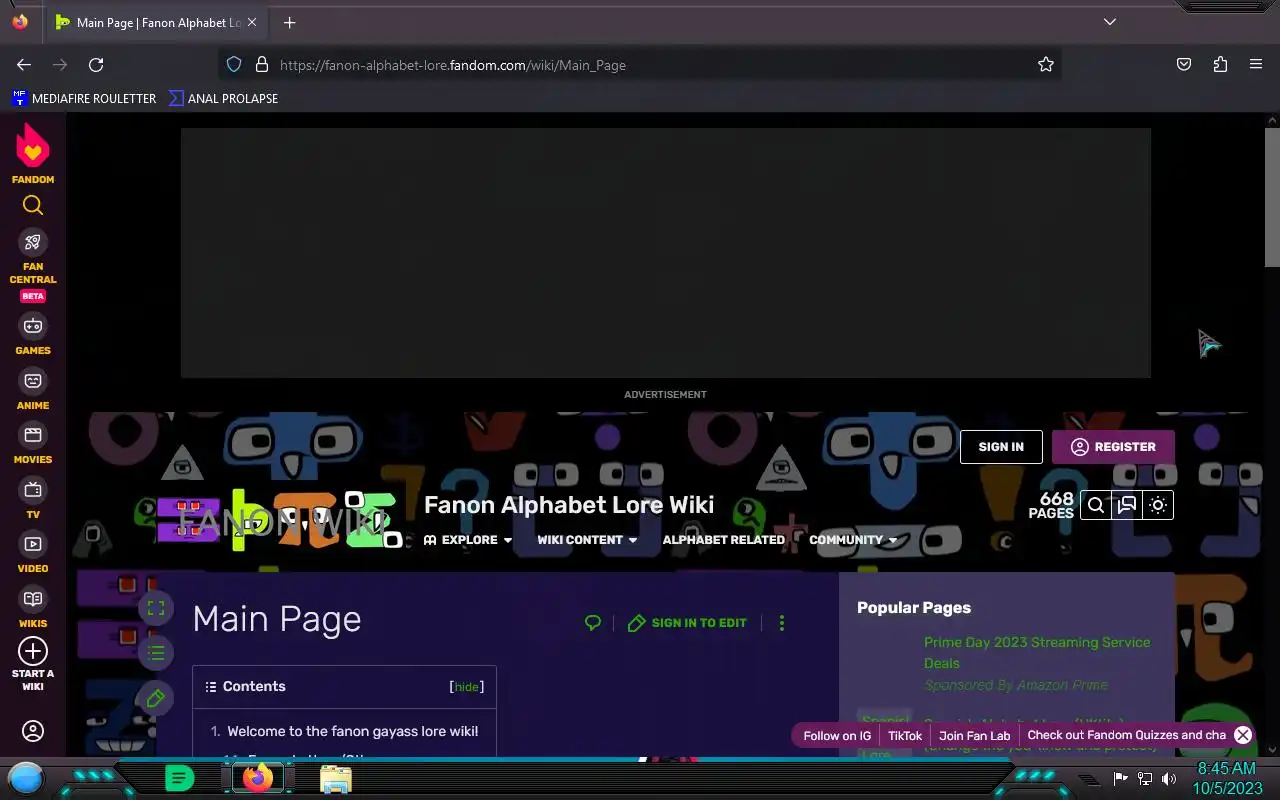This screenshot has height=800, width=1280.
Task: Expand the Community dropdown
Action: [853, 540]
